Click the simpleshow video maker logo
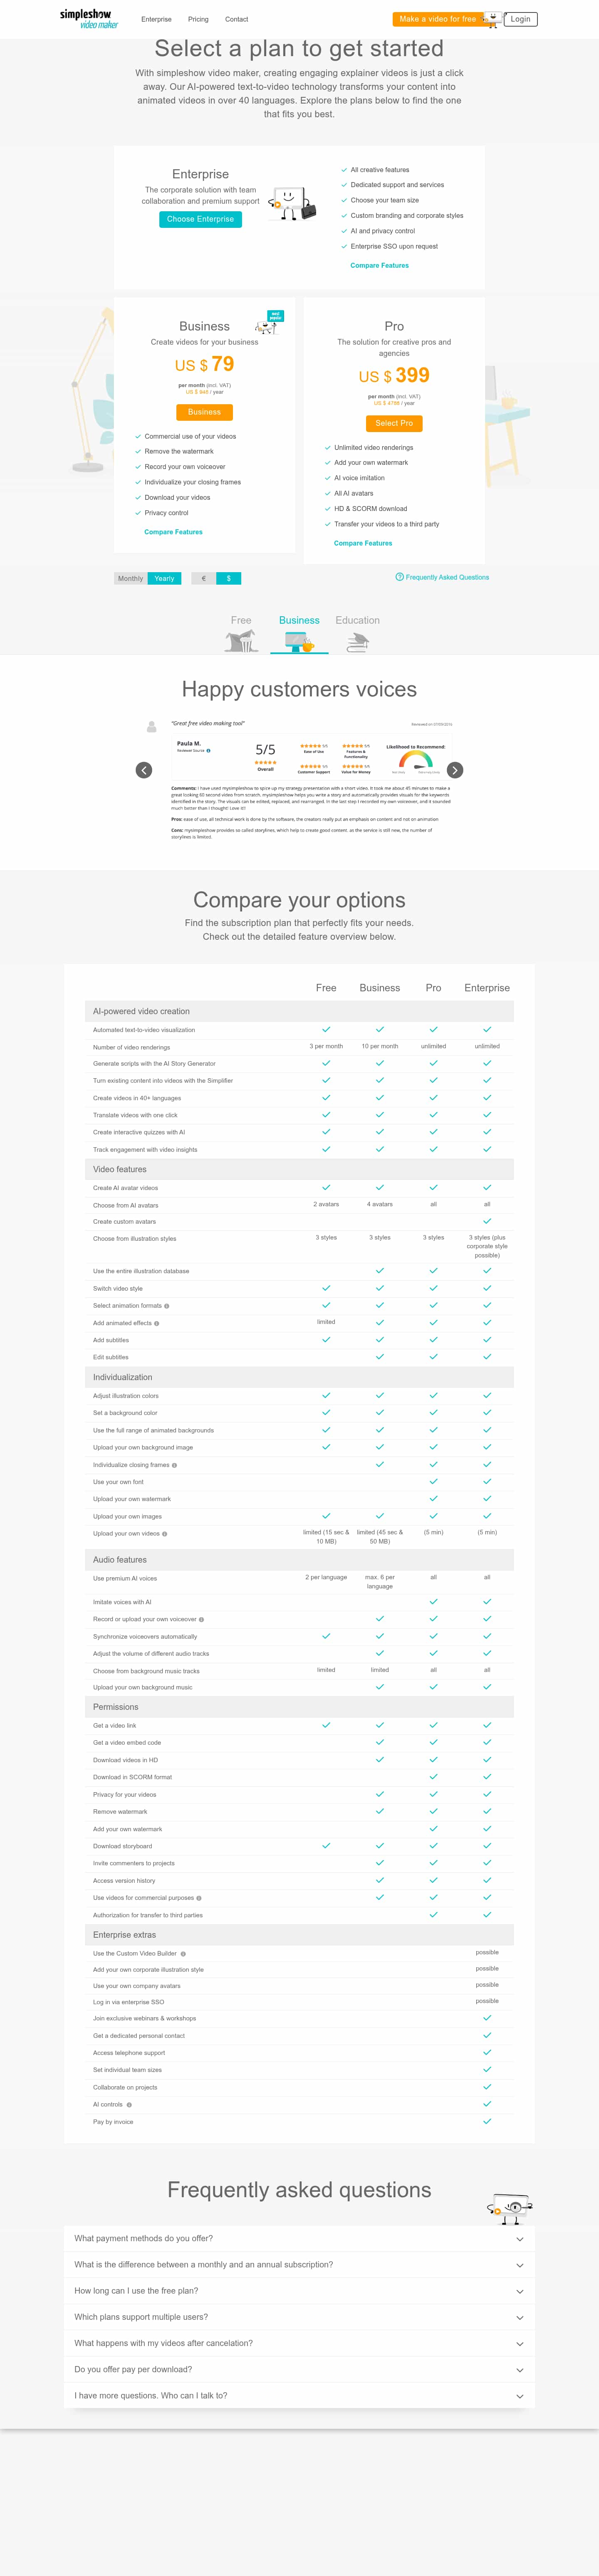This screenshot has width=599, height=2576. 89,19
